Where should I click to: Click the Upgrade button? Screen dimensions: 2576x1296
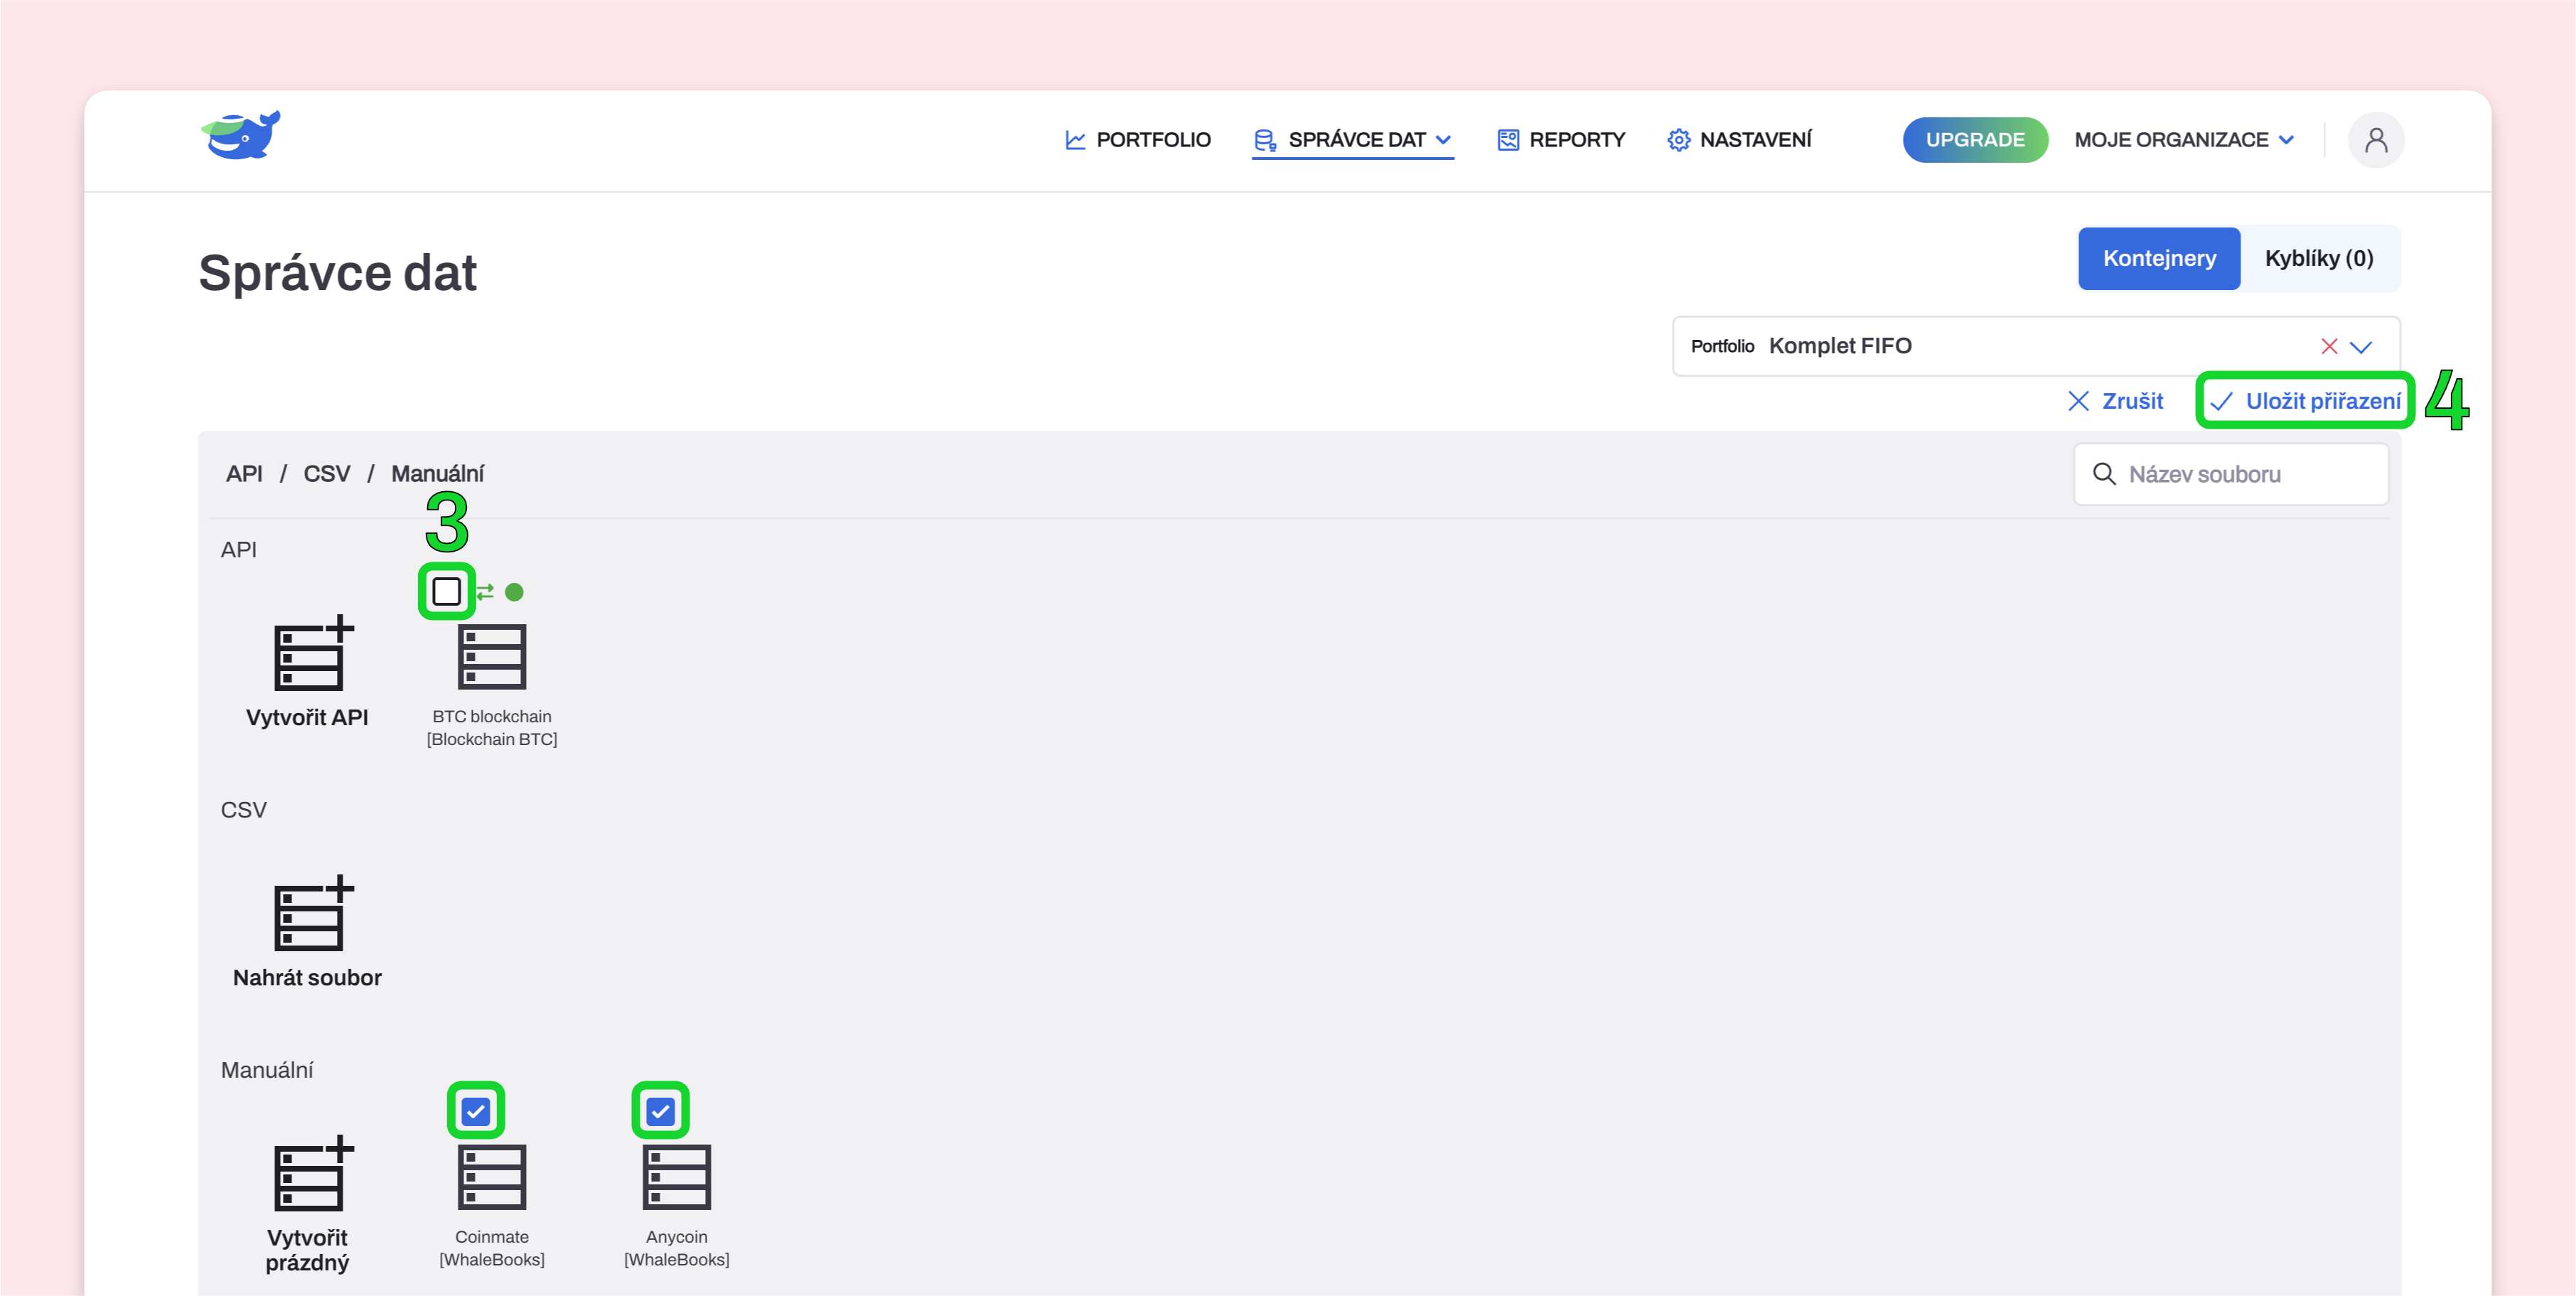pos(1975,140)
